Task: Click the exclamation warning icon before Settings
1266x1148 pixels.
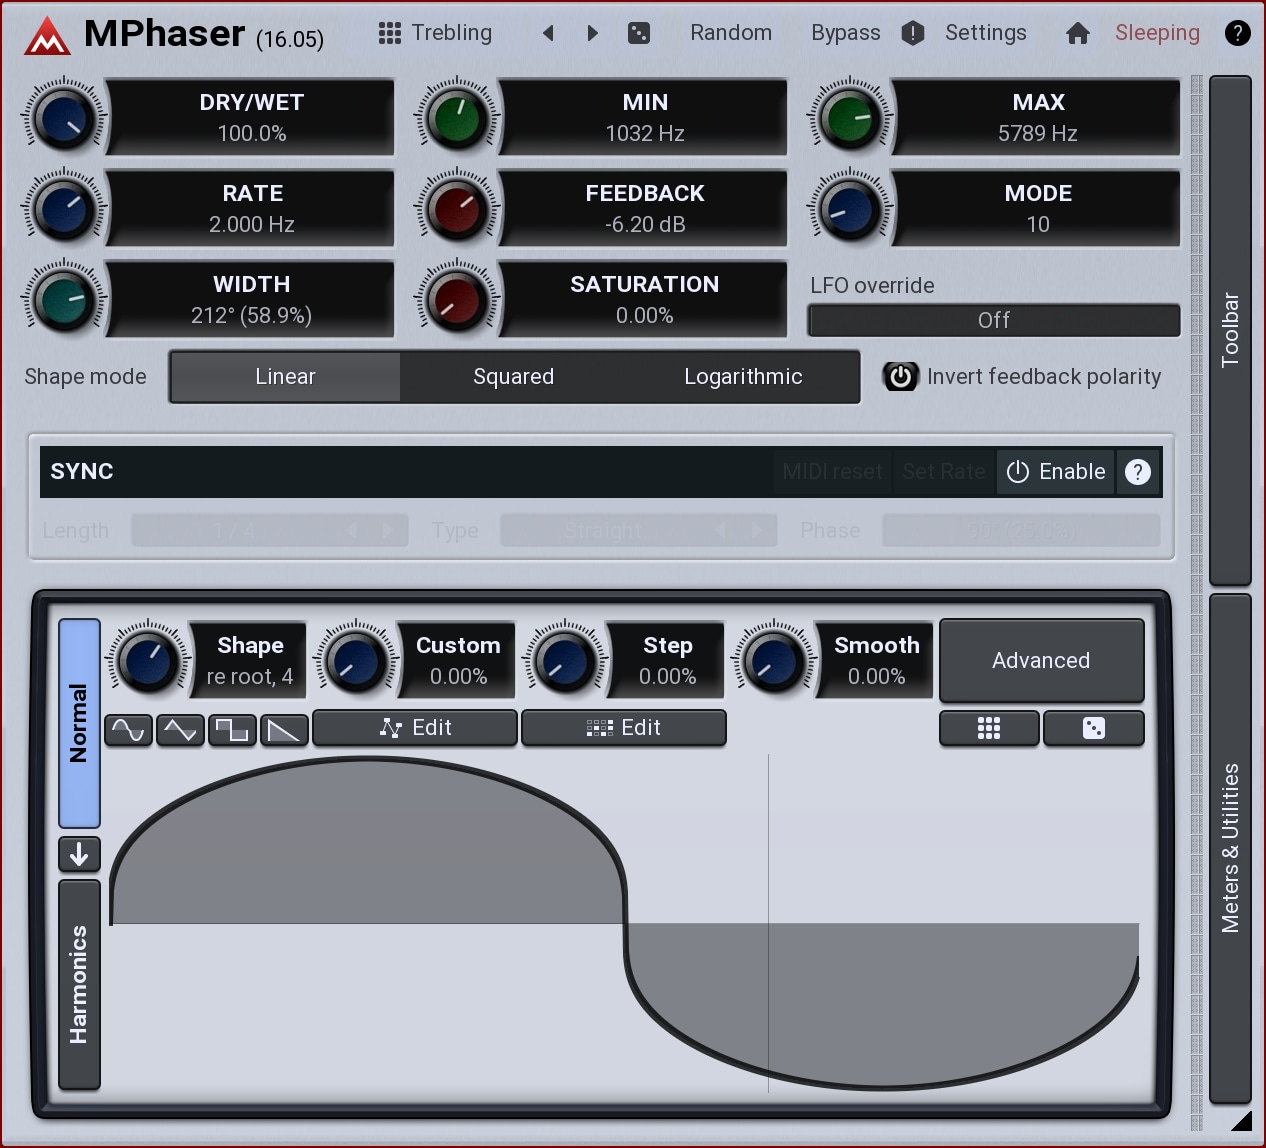Action: point(913,33)
